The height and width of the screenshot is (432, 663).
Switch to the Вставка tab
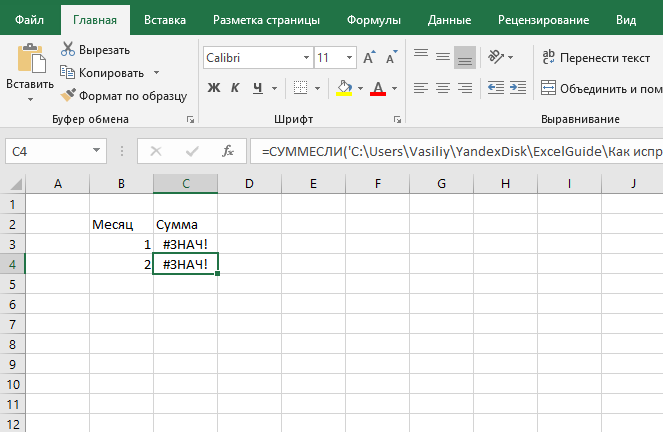click(x=165, y=20)
